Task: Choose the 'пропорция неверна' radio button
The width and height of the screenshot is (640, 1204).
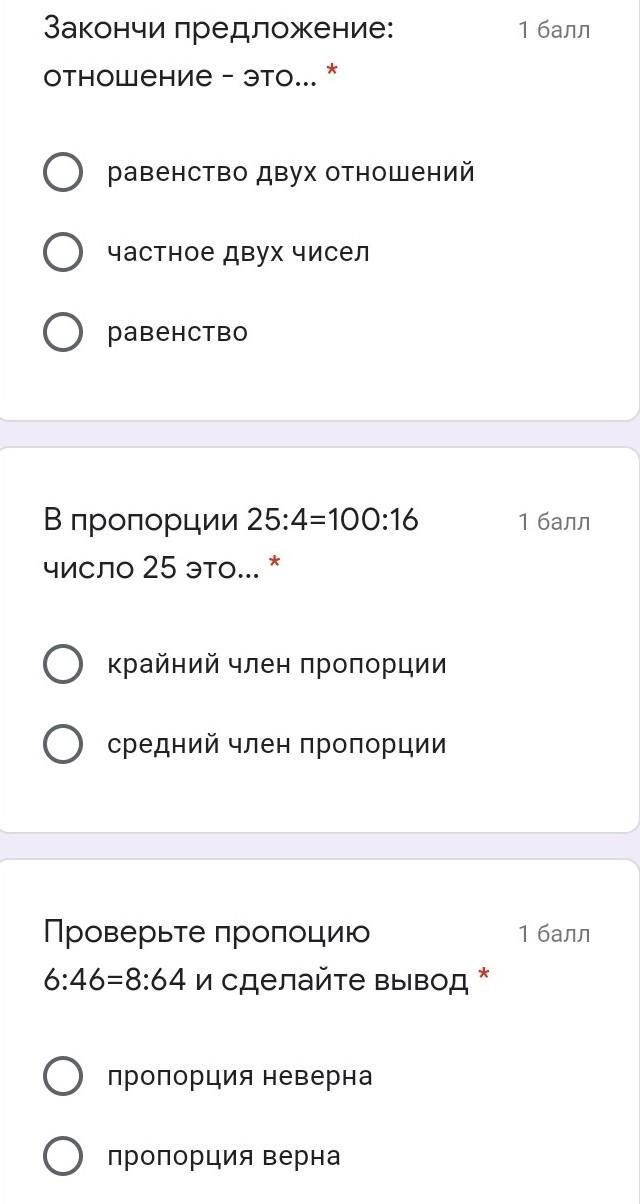Action: click(x=63, y=1076)
